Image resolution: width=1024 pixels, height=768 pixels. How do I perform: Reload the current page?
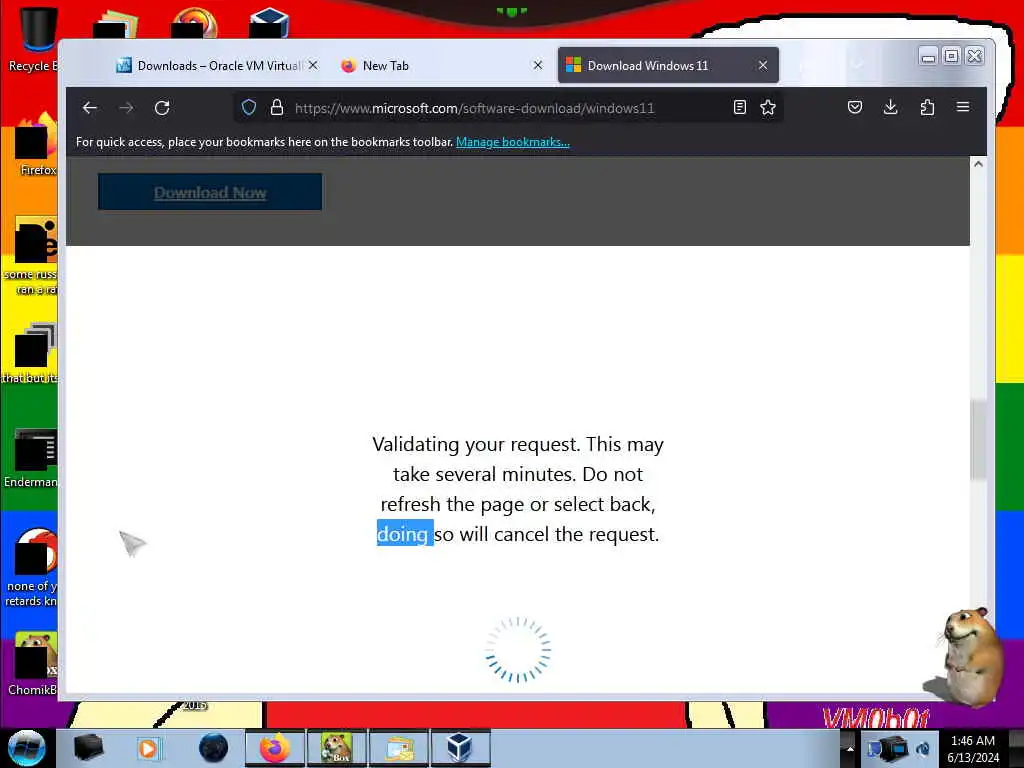click(162, 108)
